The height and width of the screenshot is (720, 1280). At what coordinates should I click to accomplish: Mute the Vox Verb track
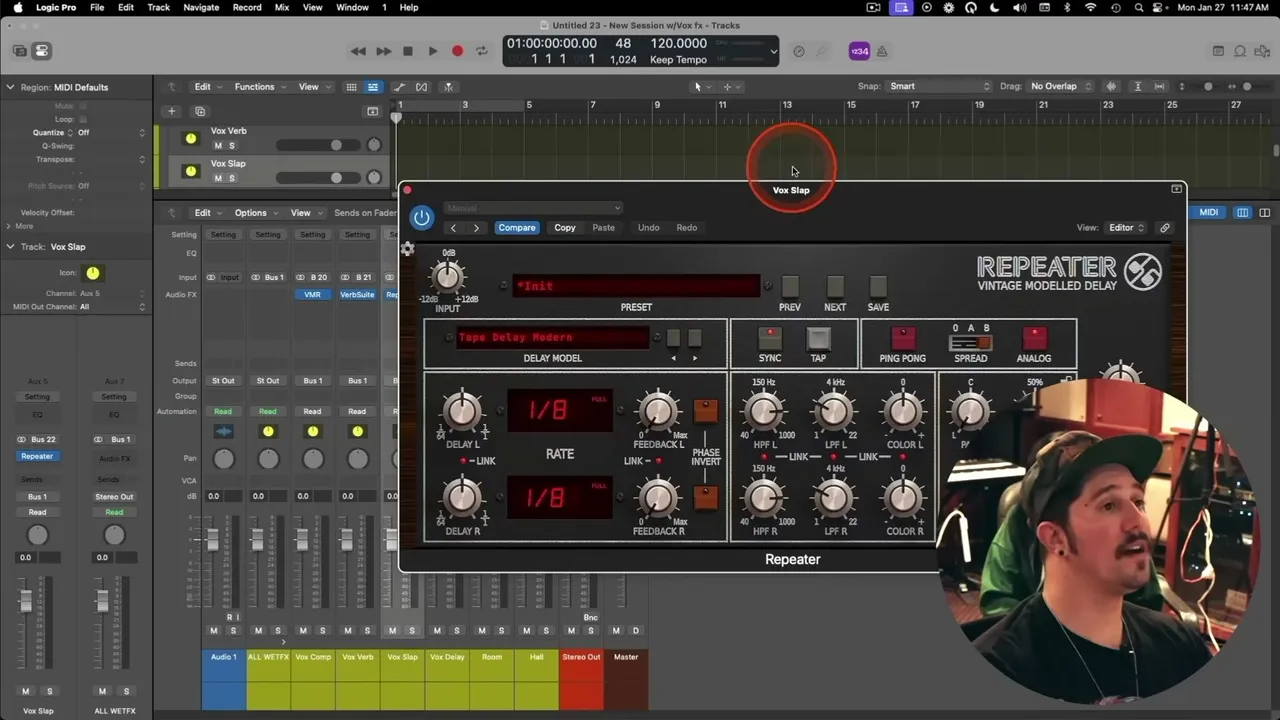point(218,146)
